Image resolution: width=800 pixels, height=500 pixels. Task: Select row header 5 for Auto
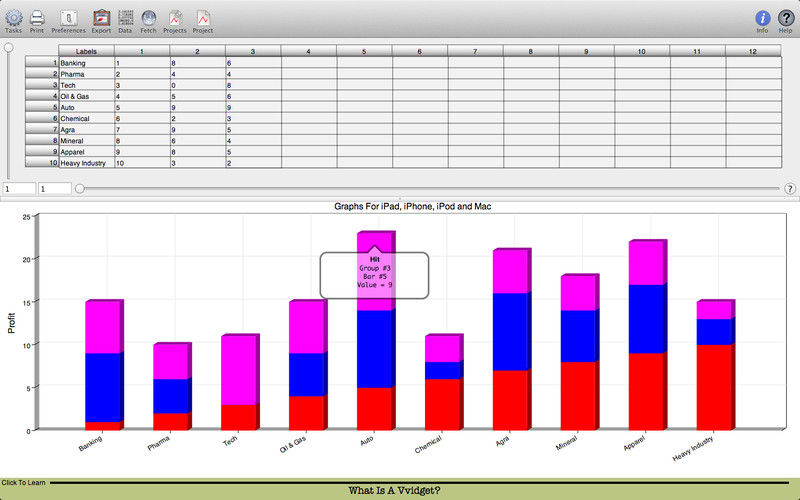coord(42,107)
